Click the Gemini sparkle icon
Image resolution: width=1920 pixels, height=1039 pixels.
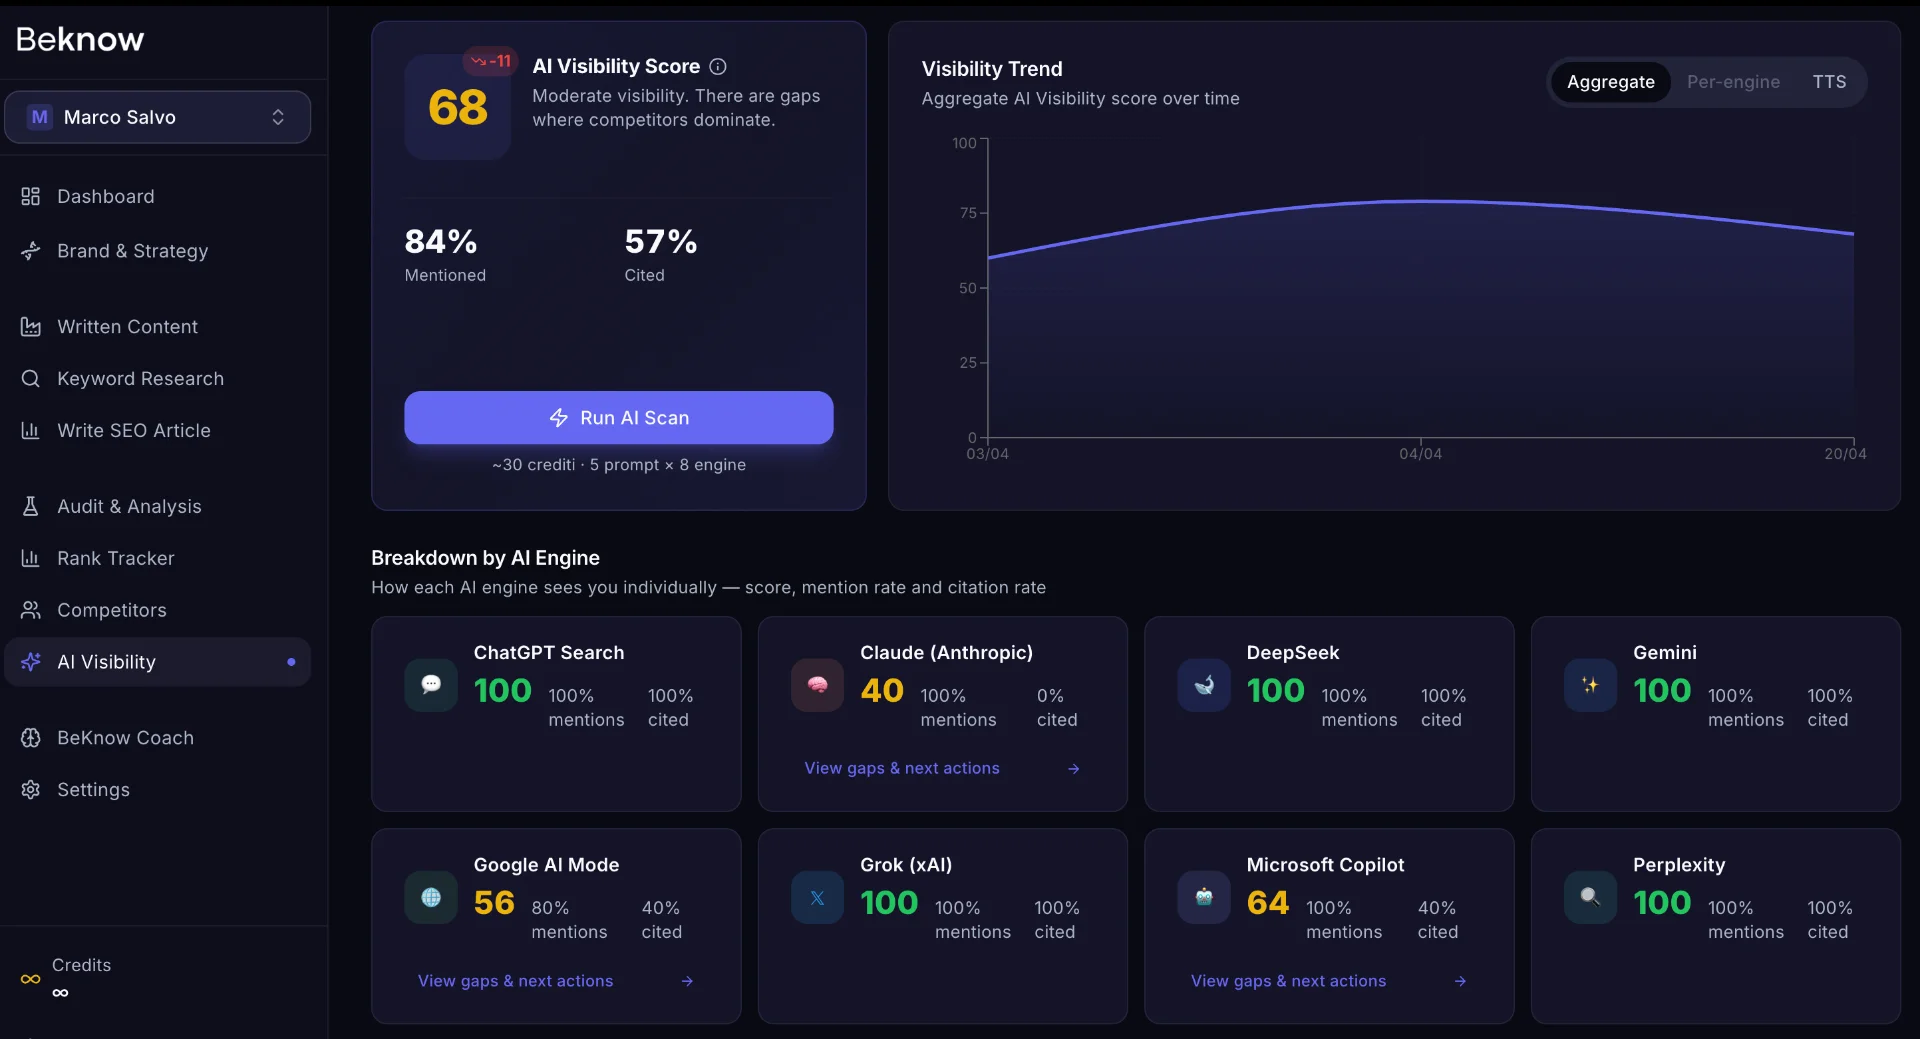(x=1590, y=685)
